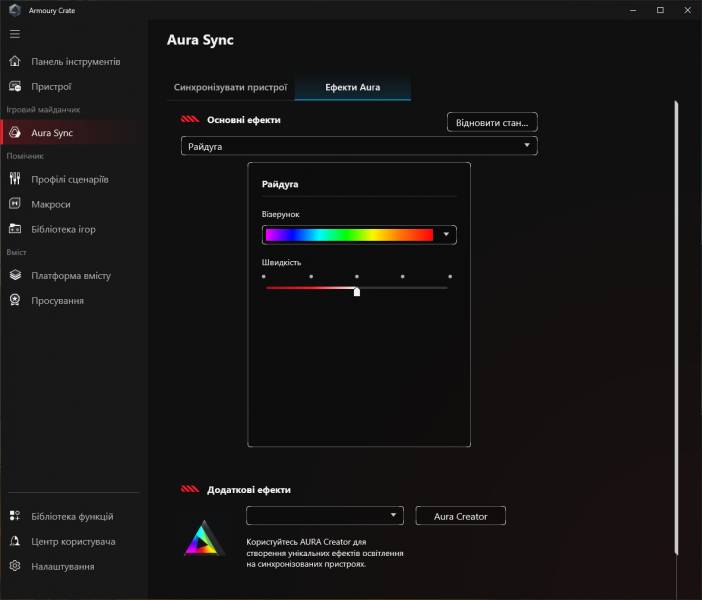Click the fourth speed tick dot
The image size is (702, 600).
pyautogui.click(x=402, y=276)
